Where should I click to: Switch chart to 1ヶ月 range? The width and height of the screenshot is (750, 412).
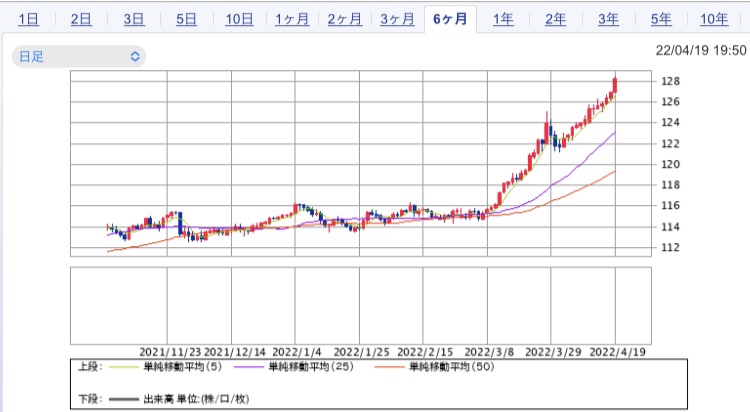(292, 19)
